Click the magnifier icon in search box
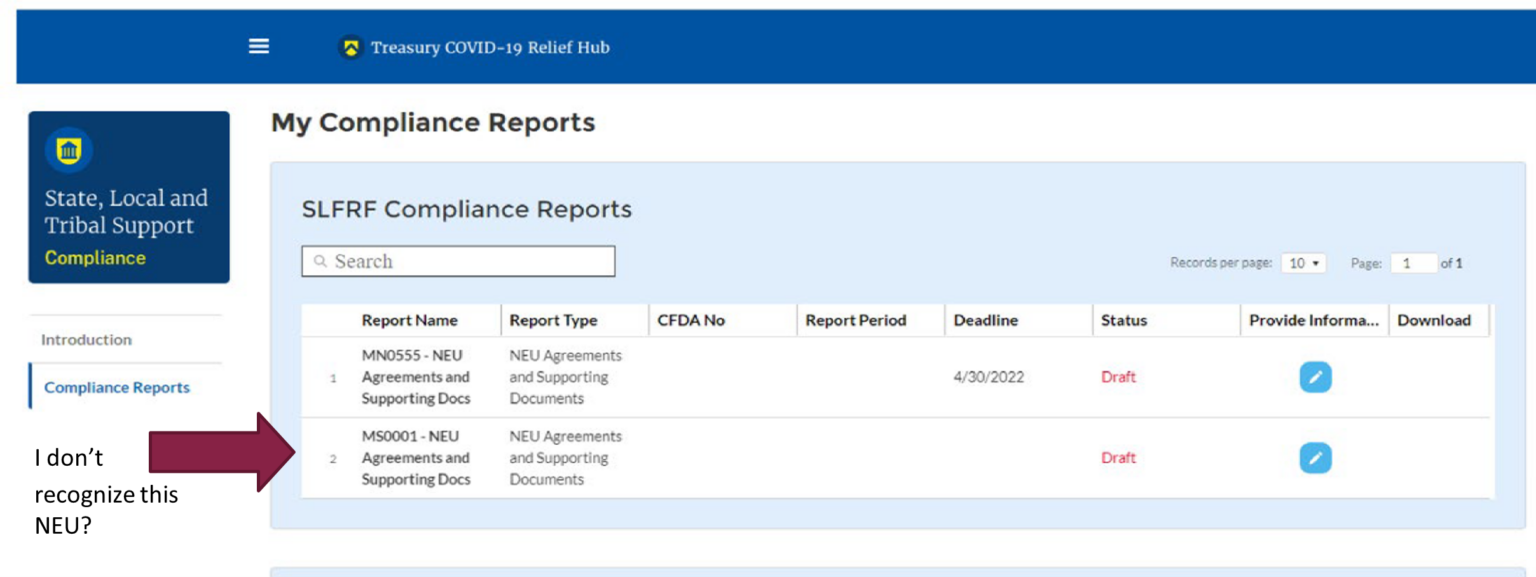The image size is (1536, 577). [x=321, y=262]
